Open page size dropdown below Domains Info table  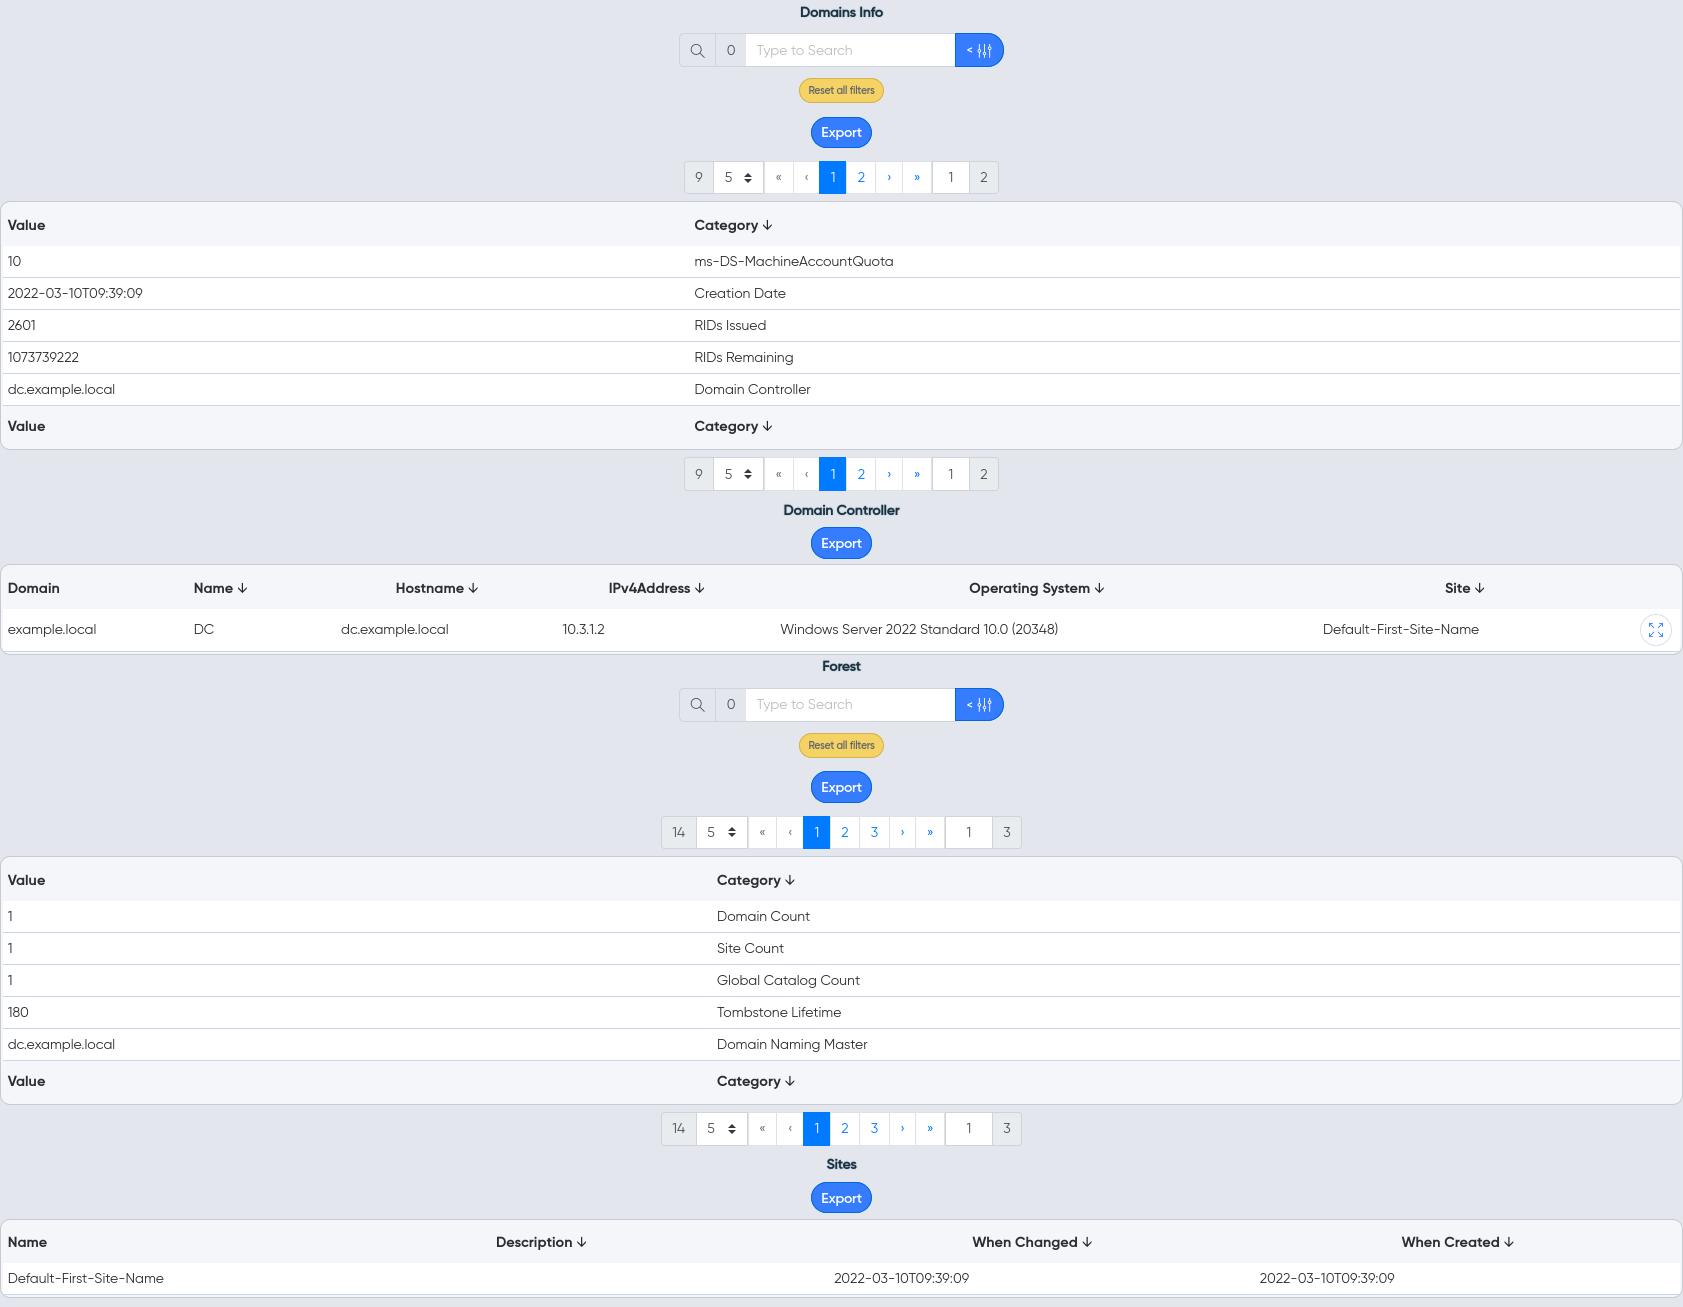tap(738, 474)
